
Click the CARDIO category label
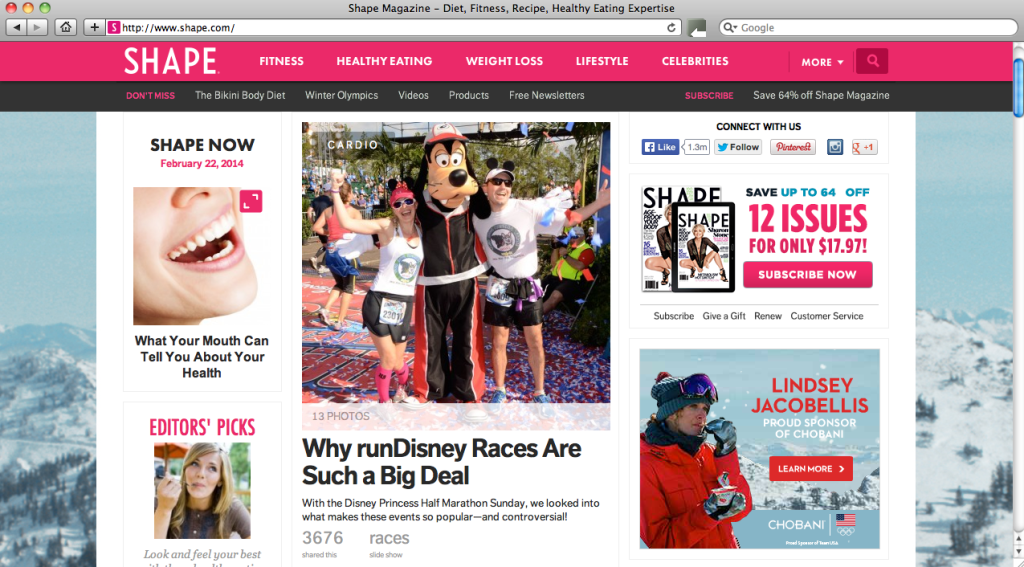(353, 145)
